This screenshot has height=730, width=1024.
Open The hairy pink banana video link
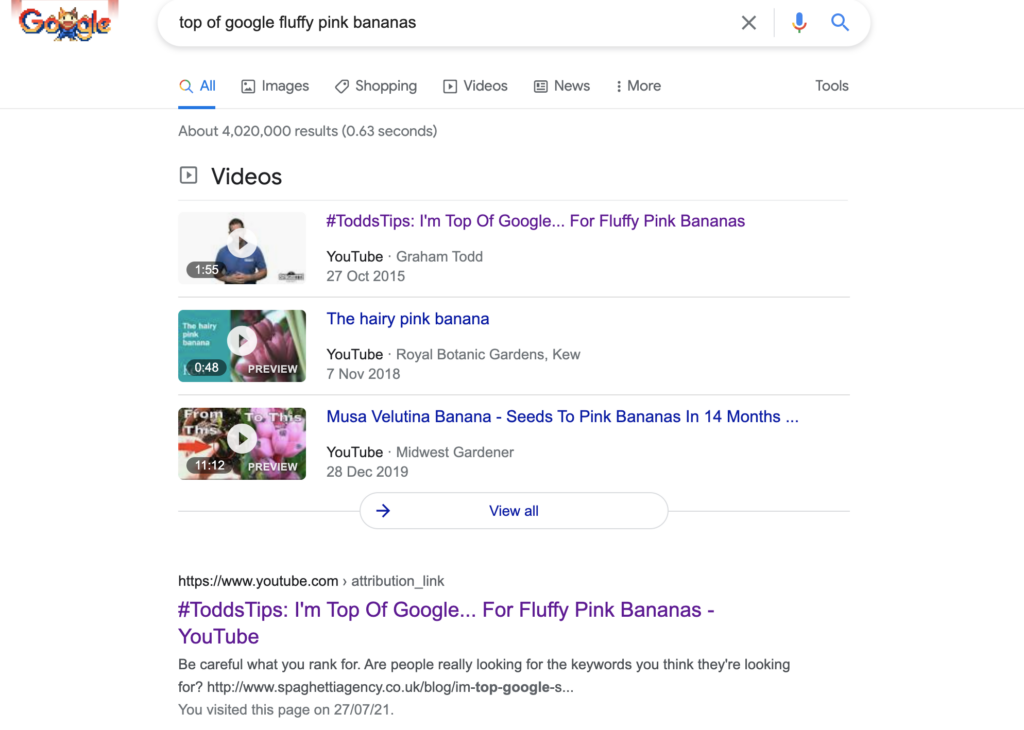407,318
